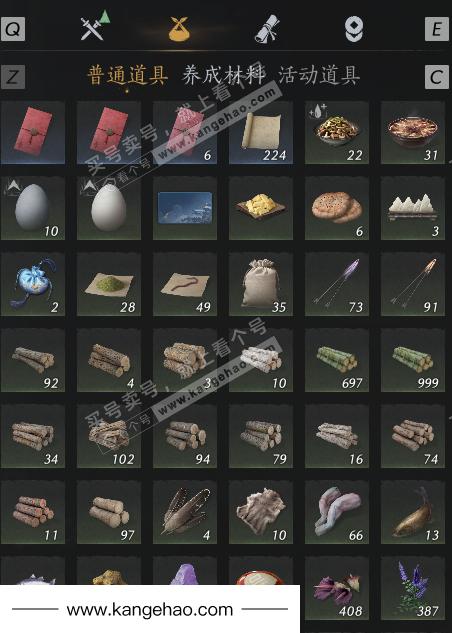Select the blue embroidered pouch item
This screenshot has width=452, height=633.
(33, 284)
